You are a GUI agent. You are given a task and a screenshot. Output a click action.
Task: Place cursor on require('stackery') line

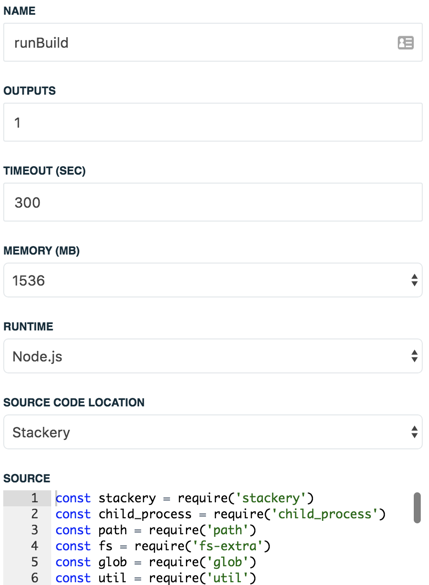click(x=185, y=498)
